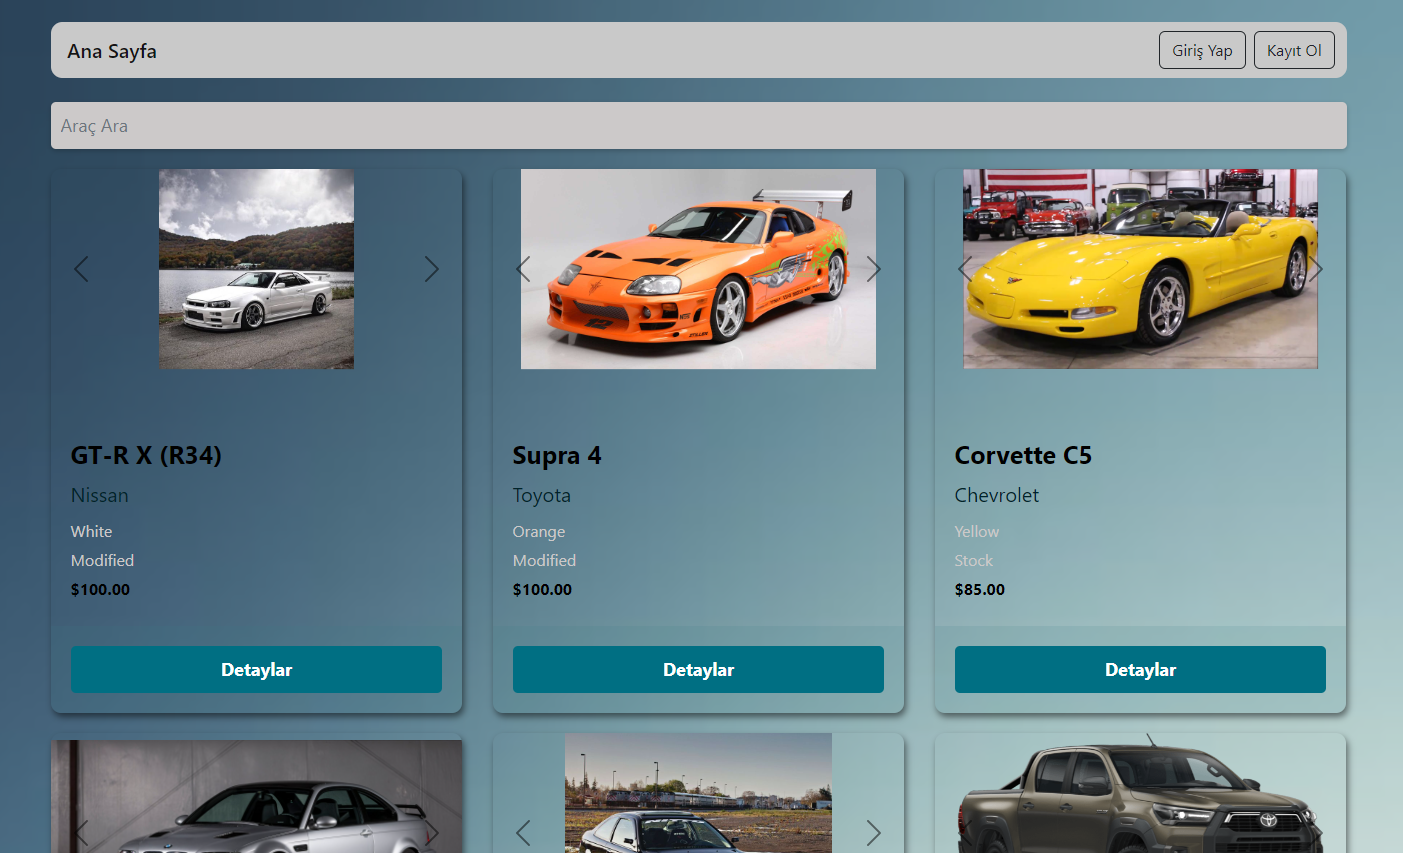Open Detaylar for the Supra 4
The width and height of the screenshot is (1403, 853).
pyautogui.click(x=698, y=670)
